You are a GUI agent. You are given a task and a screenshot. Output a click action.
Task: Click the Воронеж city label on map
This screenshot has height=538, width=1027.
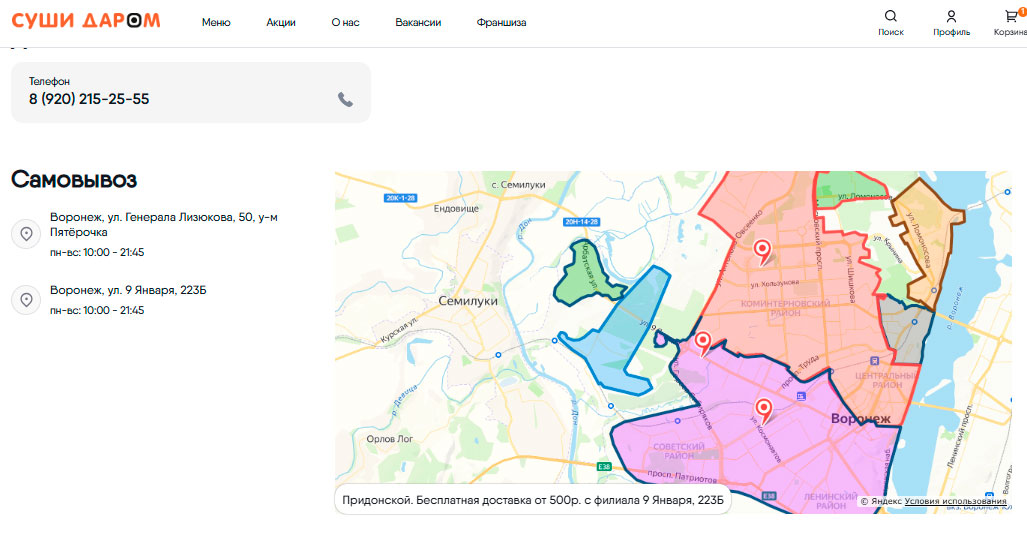click(860, 419)
